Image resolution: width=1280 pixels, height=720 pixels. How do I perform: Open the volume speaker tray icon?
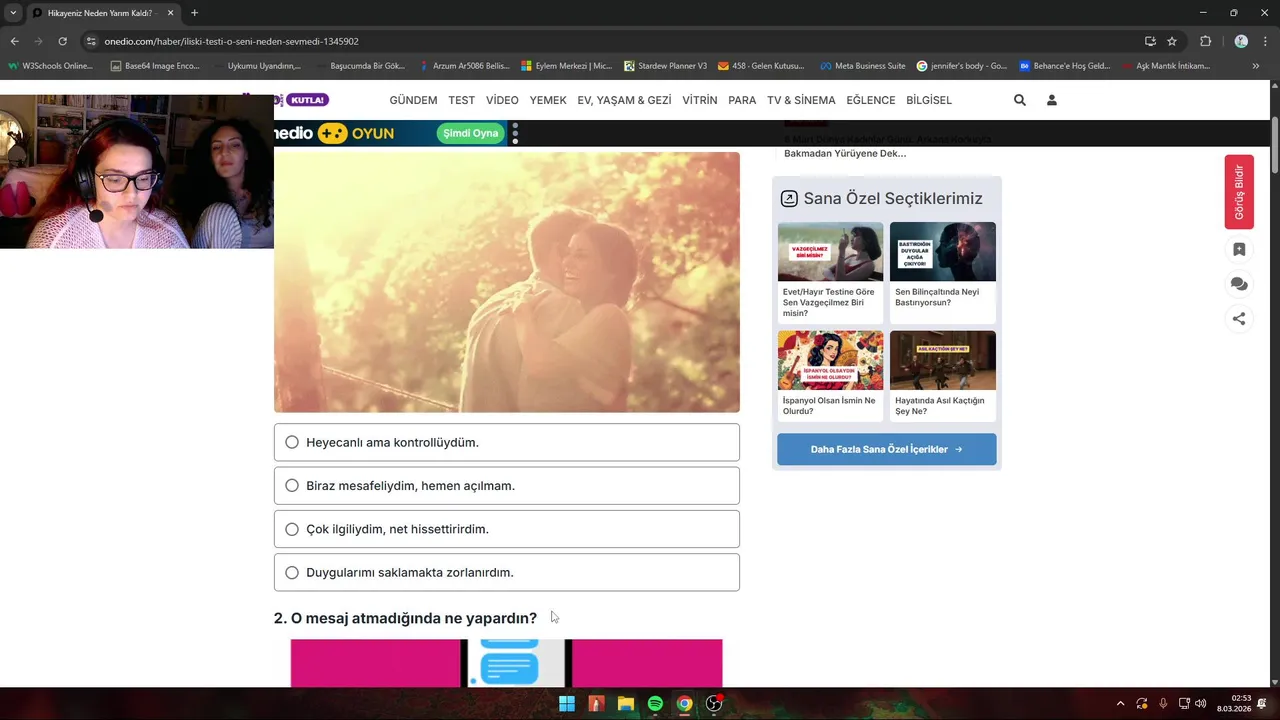(x=1201, y=703)
